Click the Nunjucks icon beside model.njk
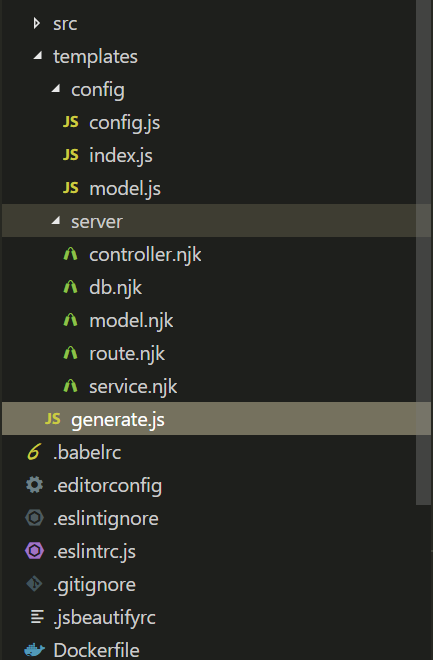 pos(70,320)
